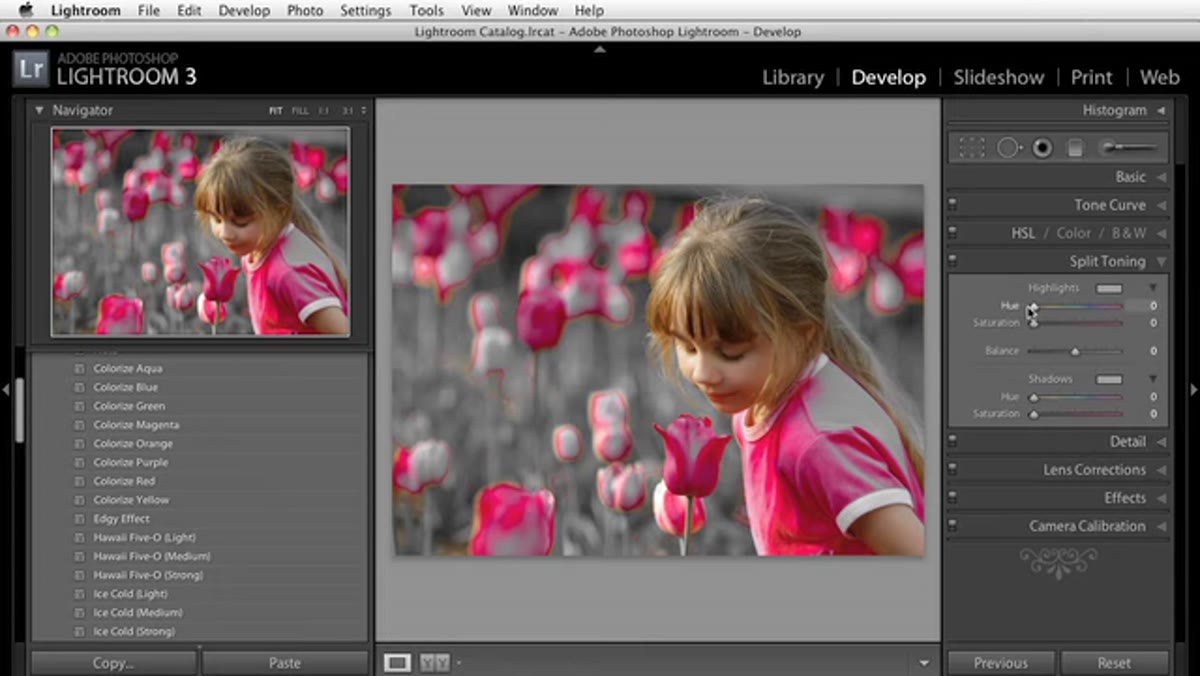Collapse the Split Toning panel

click(x=1161, y=261)
